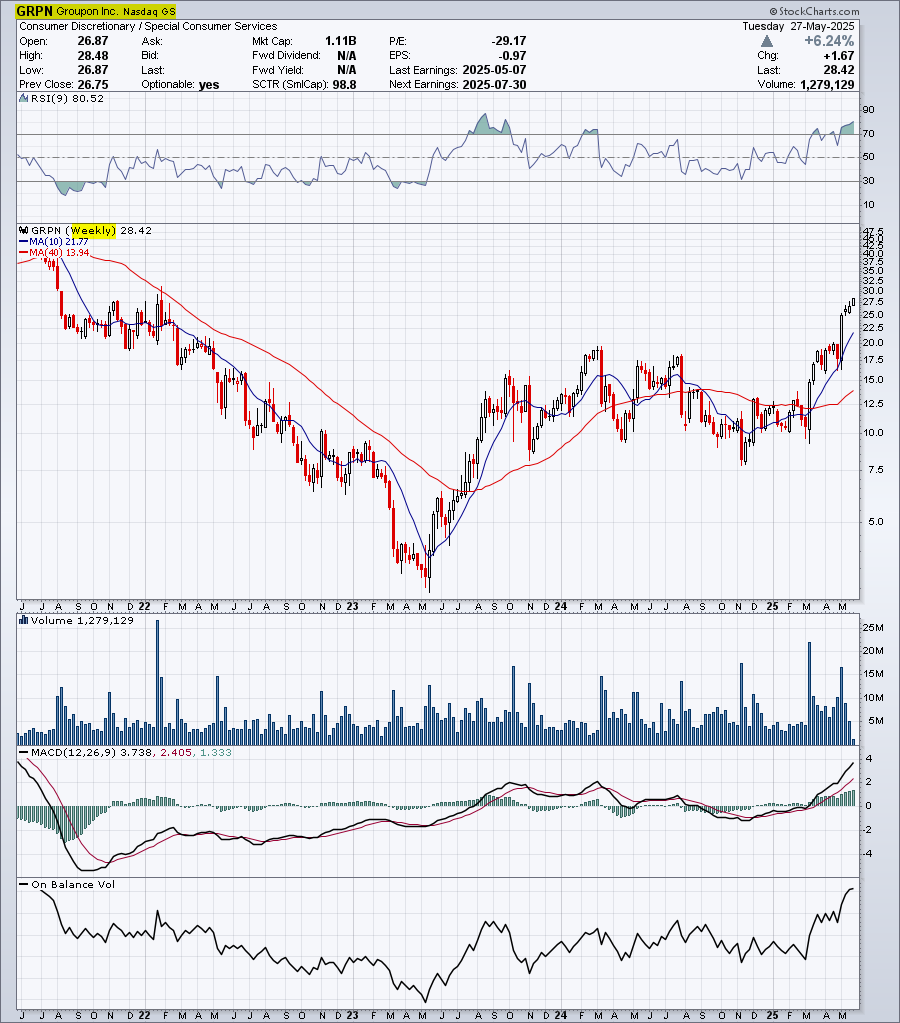Select the EPS value -0.97
This screenshot has height=1023, width=900.
(512, 55)
